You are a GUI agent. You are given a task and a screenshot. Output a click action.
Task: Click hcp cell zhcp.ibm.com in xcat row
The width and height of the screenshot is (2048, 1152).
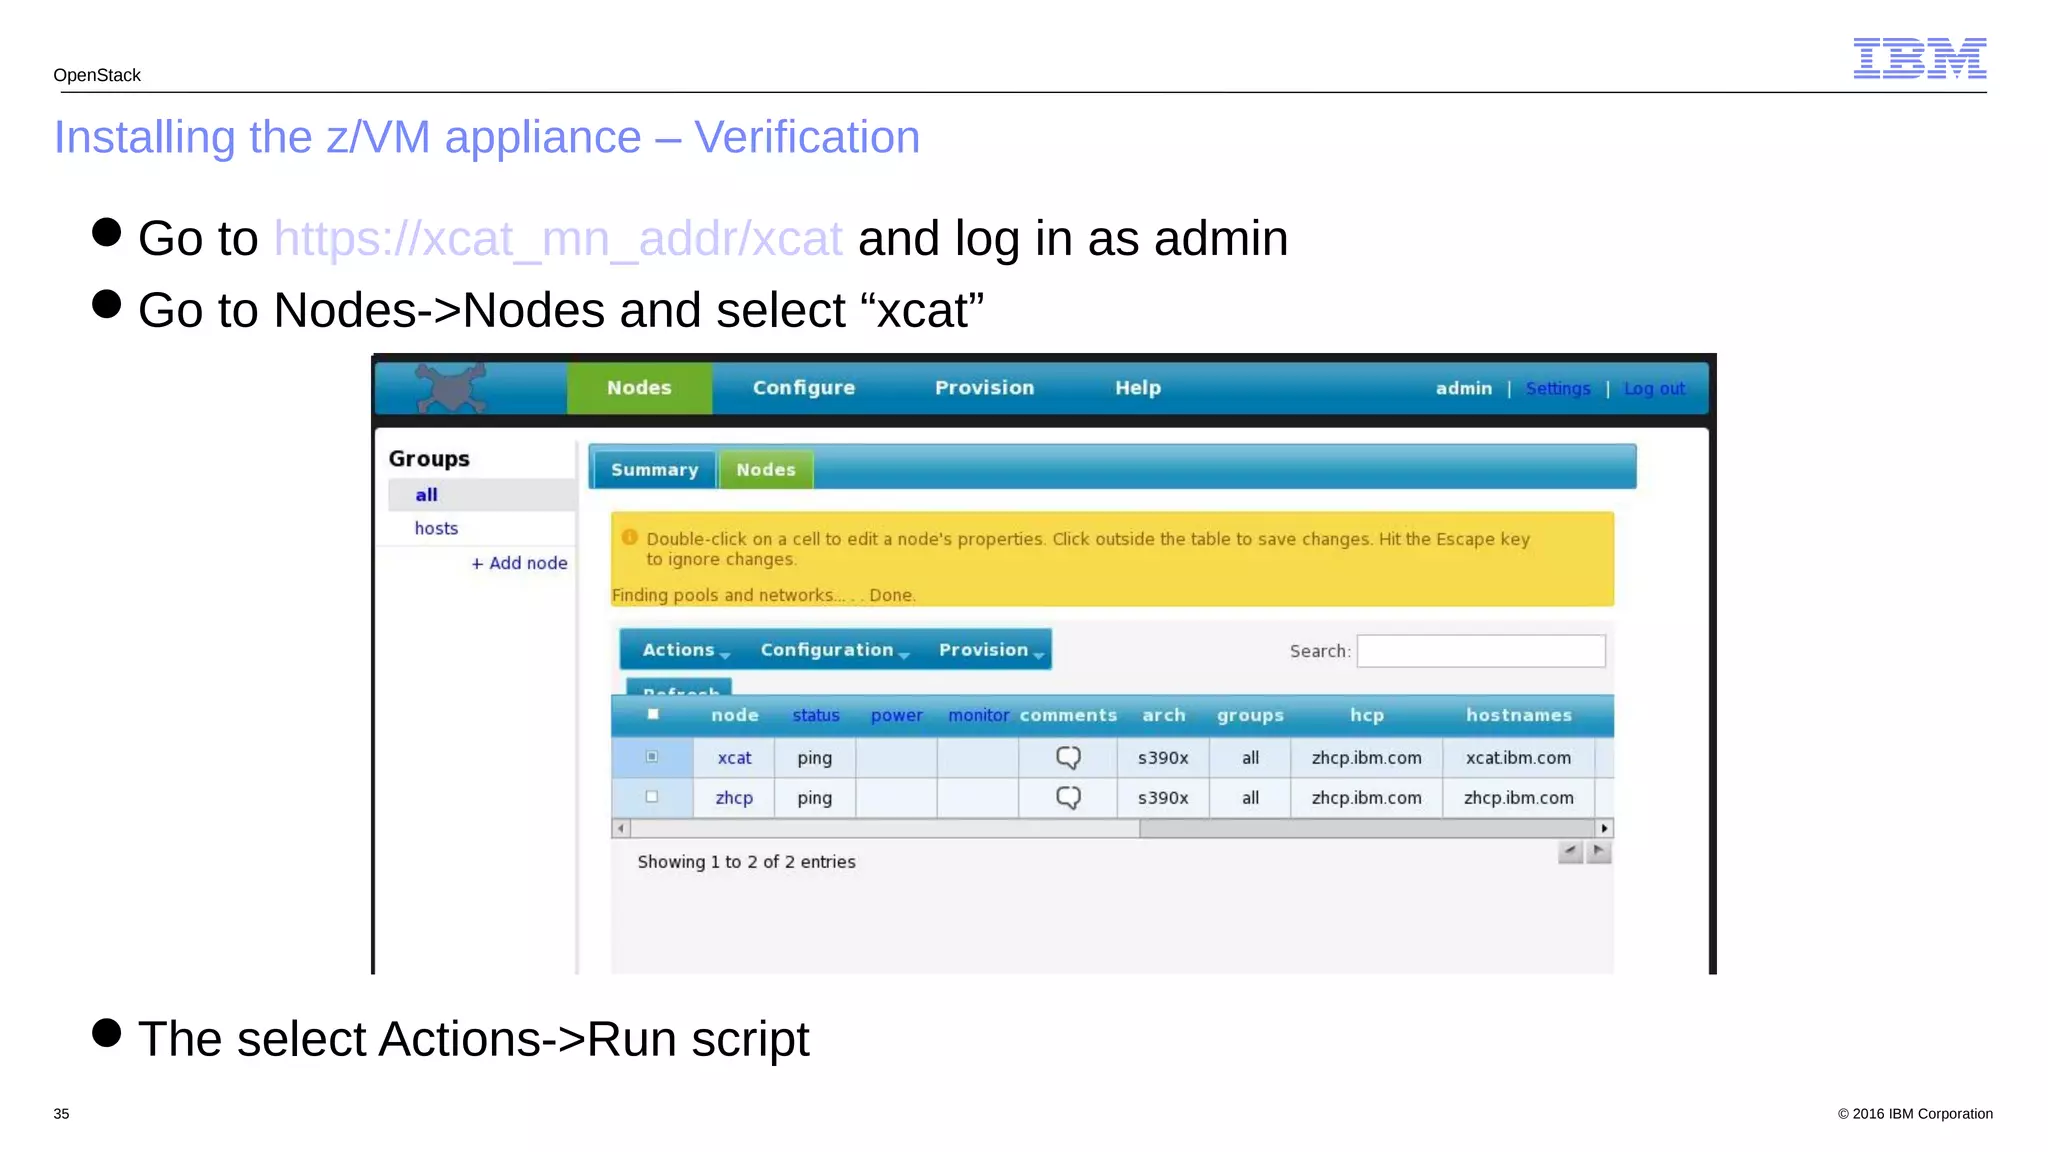click(x=1366, y=758)
